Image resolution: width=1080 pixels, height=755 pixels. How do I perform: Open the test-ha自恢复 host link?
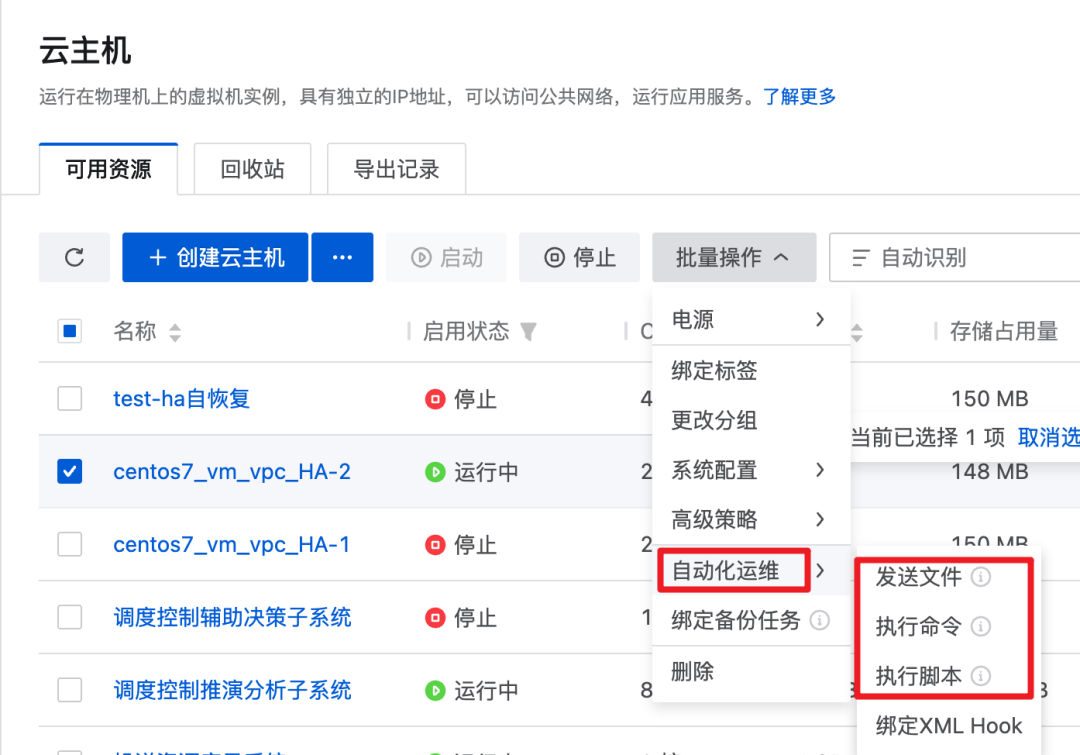click(x=181, y=399)
